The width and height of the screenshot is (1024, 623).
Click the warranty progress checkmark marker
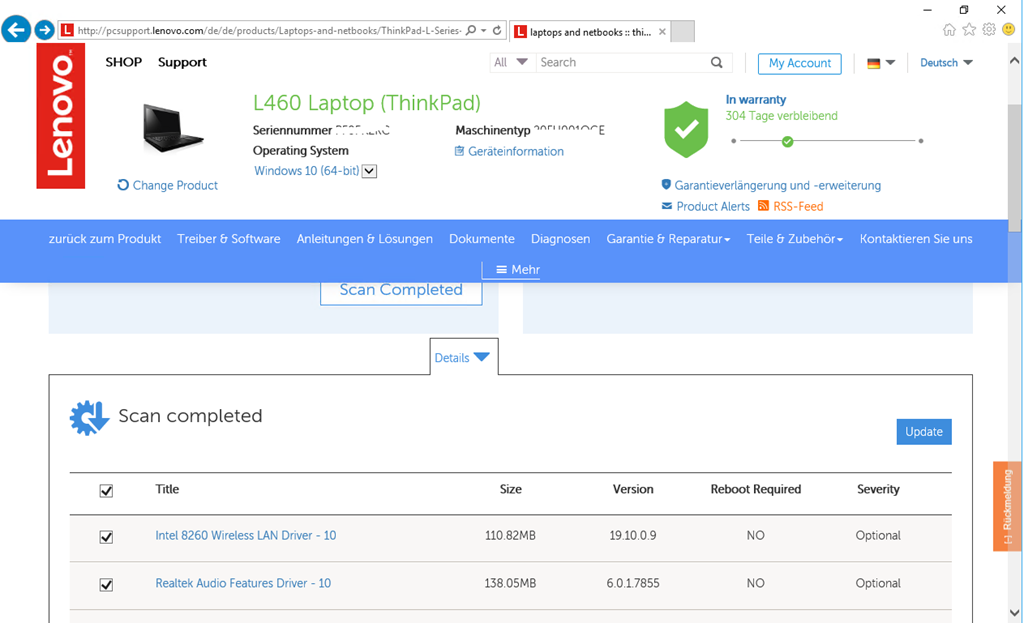tap(788, 141)
